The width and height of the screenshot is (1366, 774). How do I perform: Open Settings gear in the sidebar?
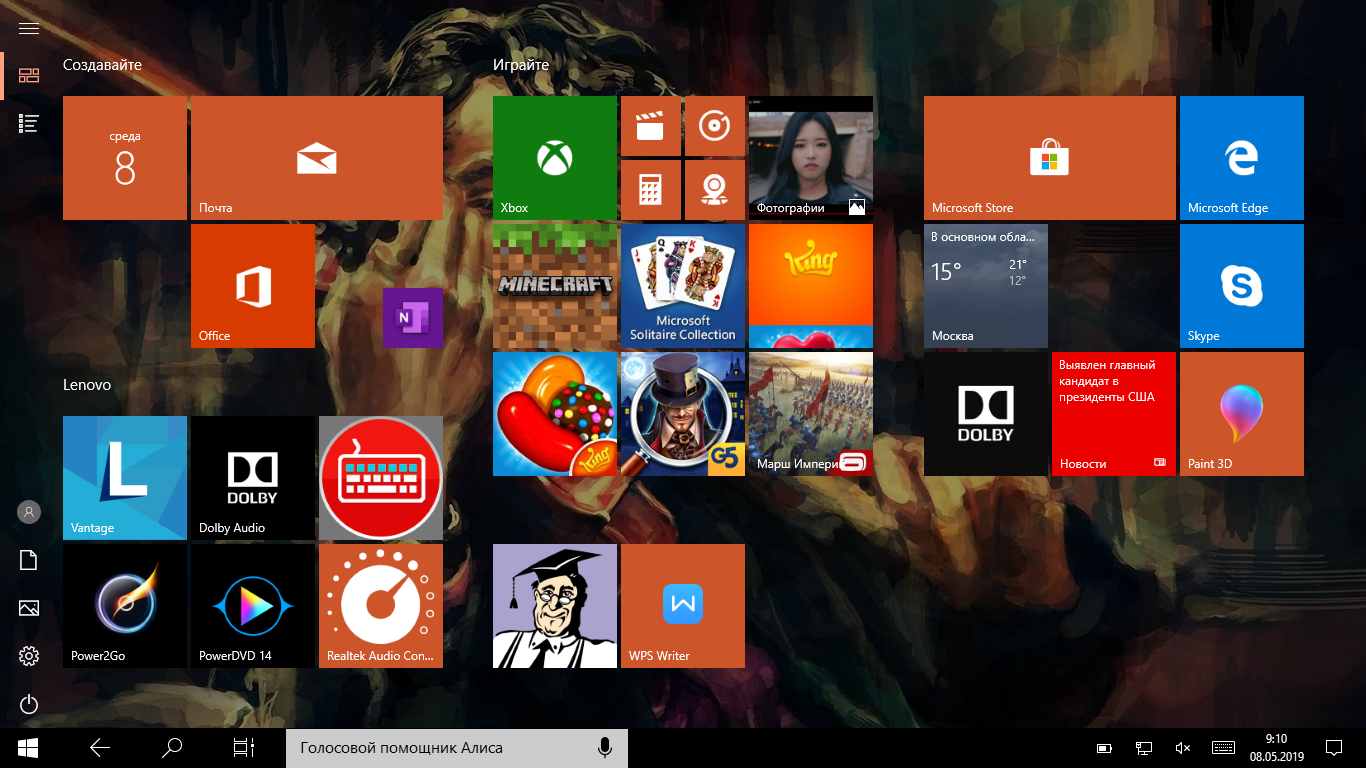tap(29, 656)
